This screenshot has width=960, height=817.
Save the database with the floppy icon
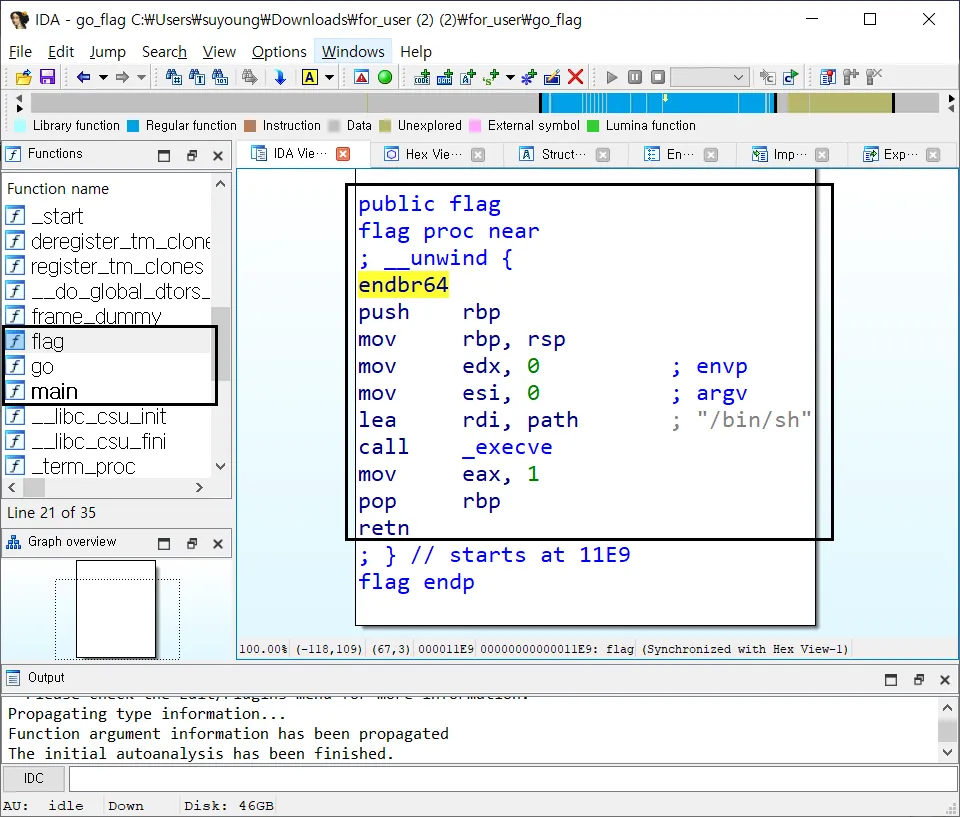point(47,77)
